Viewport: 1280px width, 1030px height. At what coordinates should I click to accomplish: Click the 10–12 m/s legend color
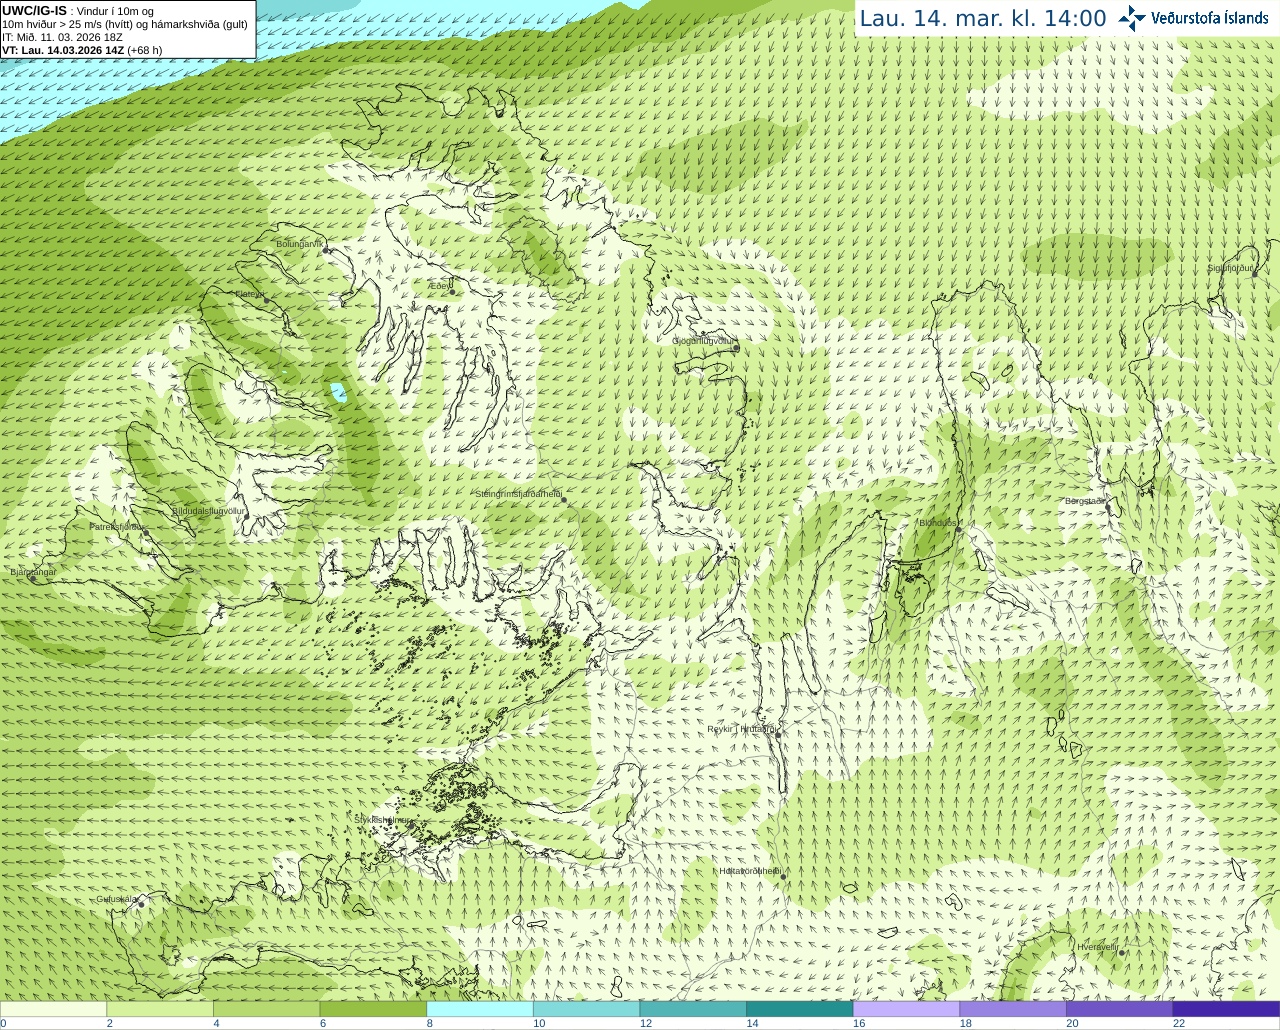point(586,1009)
